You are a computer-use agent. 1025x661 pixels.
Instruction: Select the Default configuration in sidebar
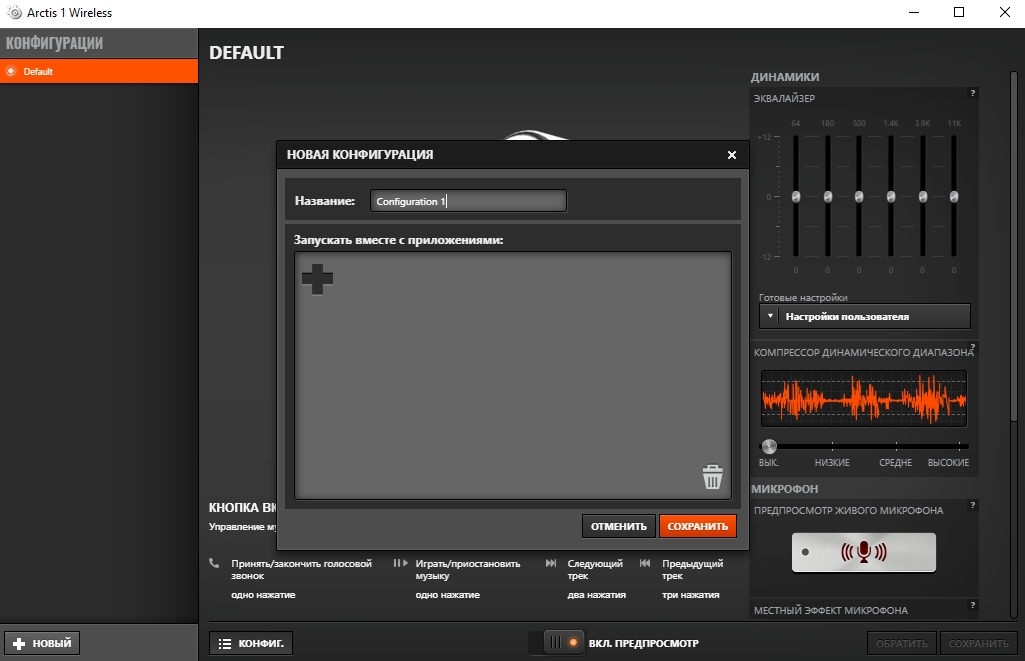tap(99, 71)
